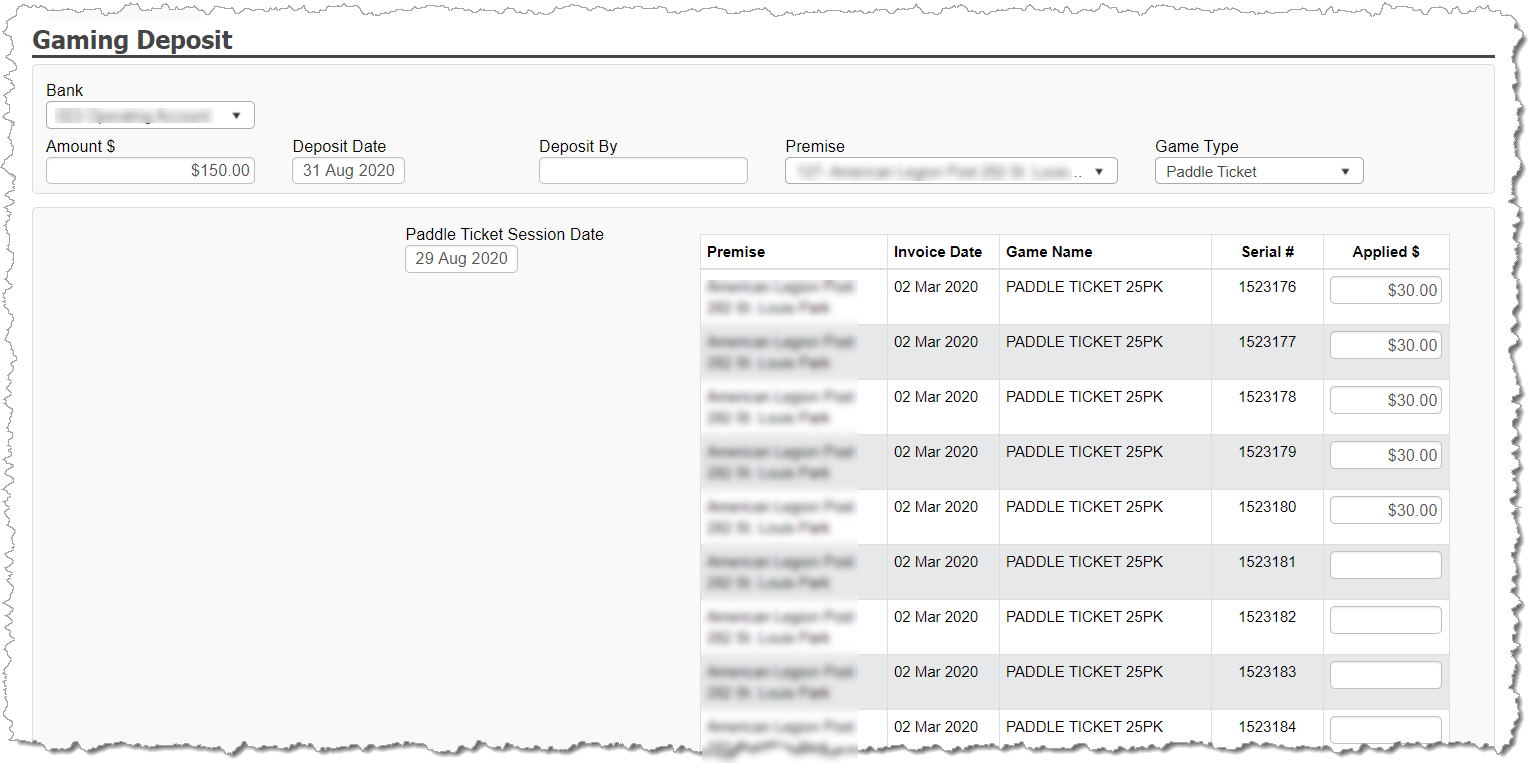This screenshot has width=1536, height=767.
Task: Click the empty Applied box for serial 1523181
Action: 1386,564
